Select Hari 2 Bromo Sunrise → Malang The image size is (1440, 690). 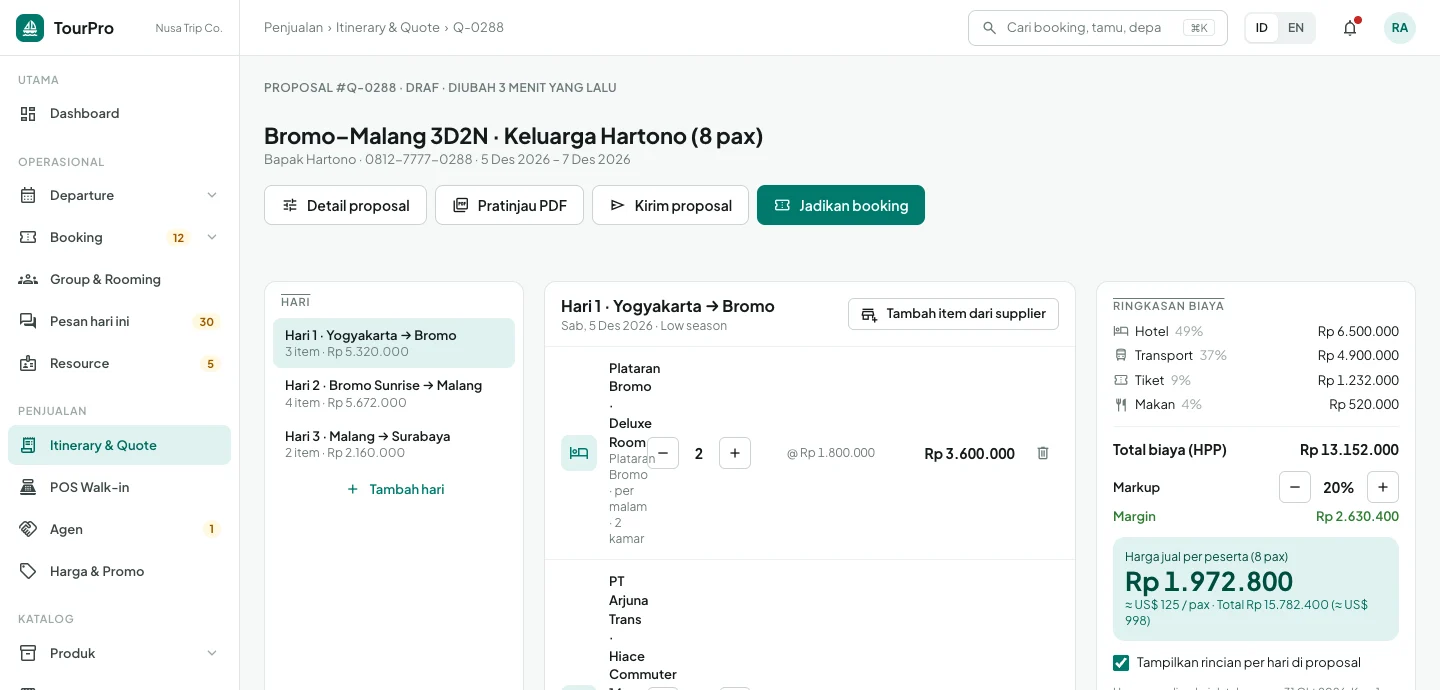coord(394,393)
